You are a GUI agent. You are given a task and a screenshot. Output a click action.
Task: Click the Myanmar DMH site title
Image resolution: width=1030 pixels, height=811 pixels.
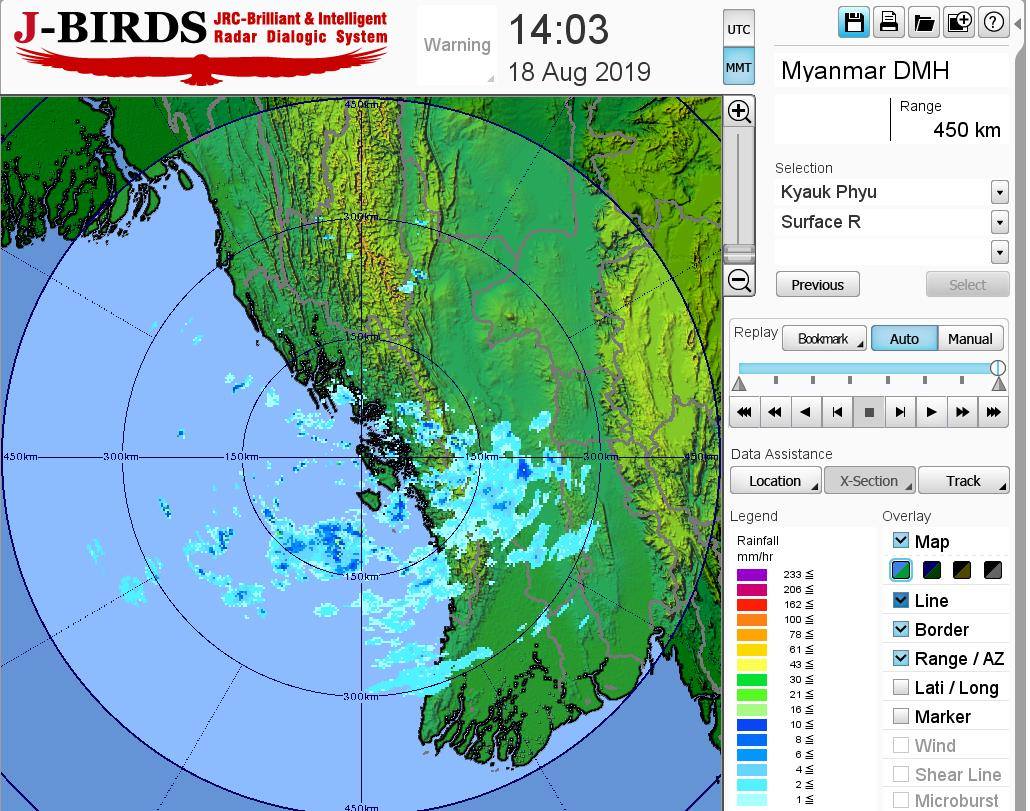864,70
